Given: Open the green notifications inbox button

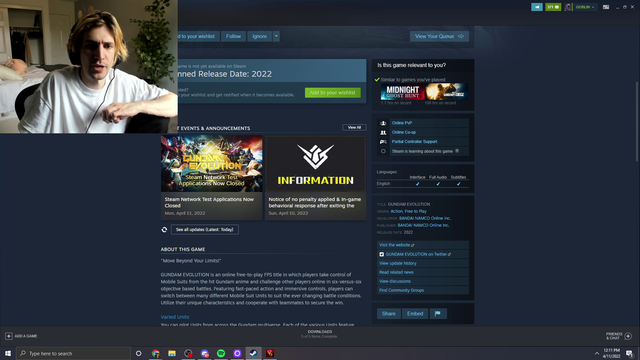Looking at the screenshot, I should pos(553,7).
